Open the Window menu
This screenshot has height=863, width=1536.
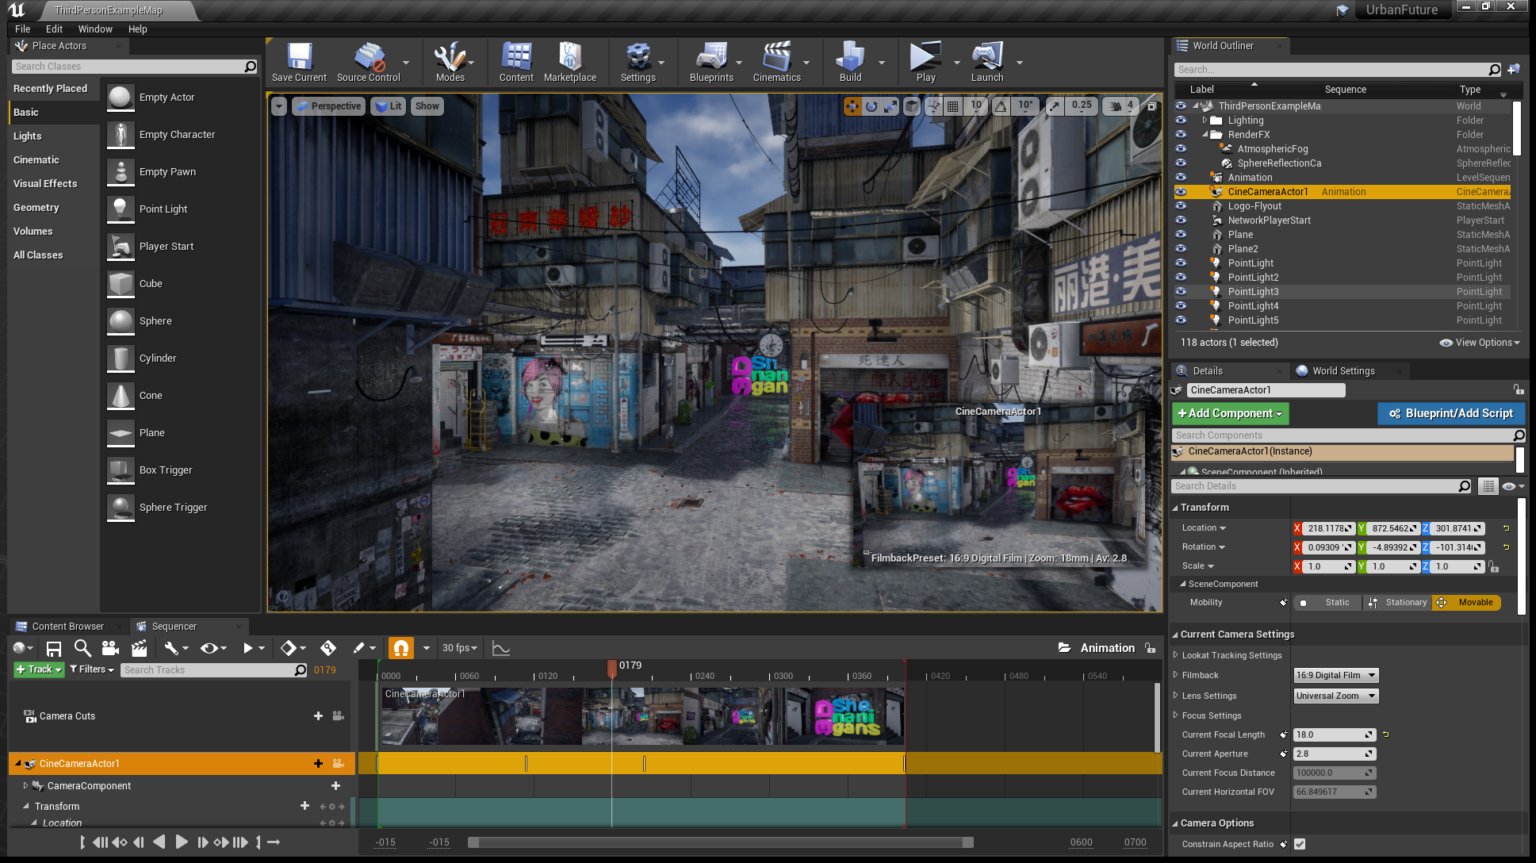95,29
